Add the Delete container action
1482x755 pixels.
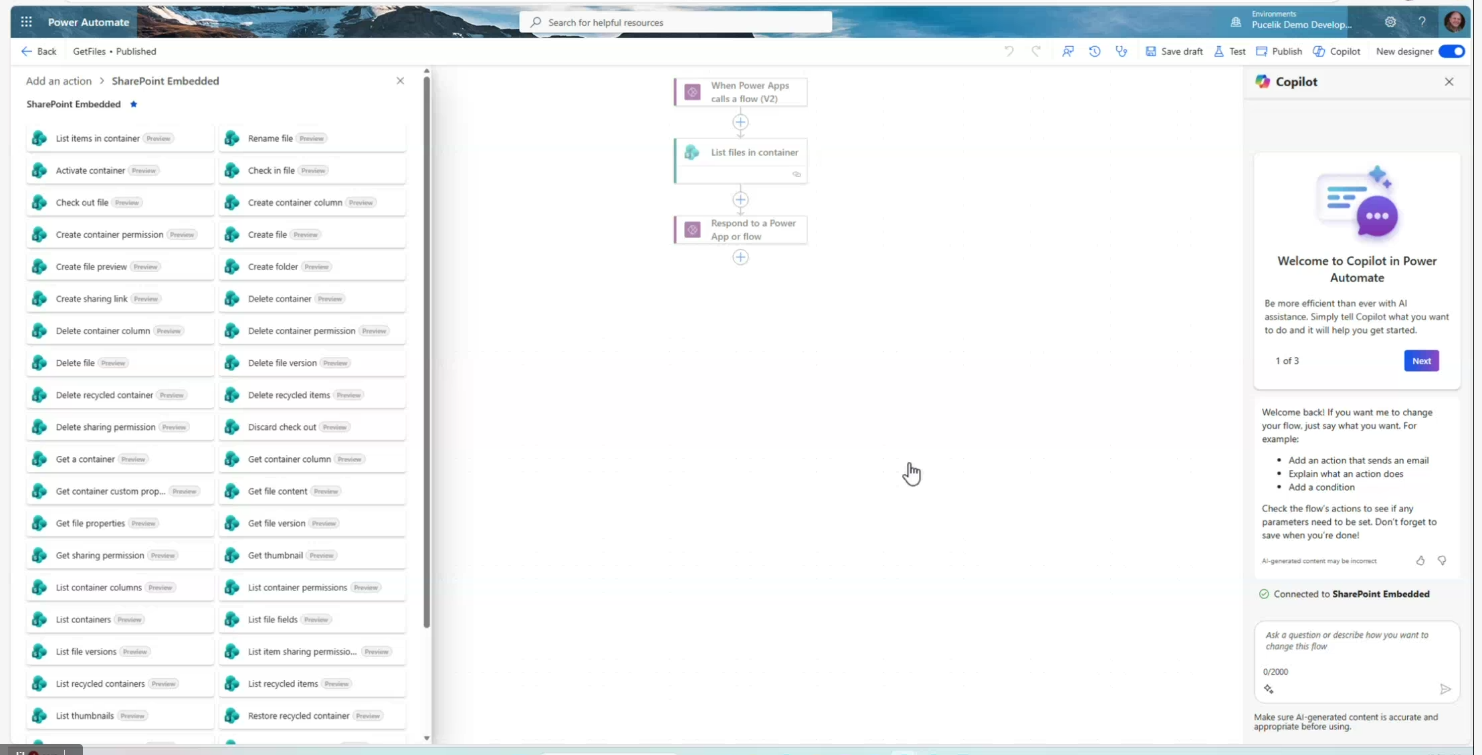(312, 299)
